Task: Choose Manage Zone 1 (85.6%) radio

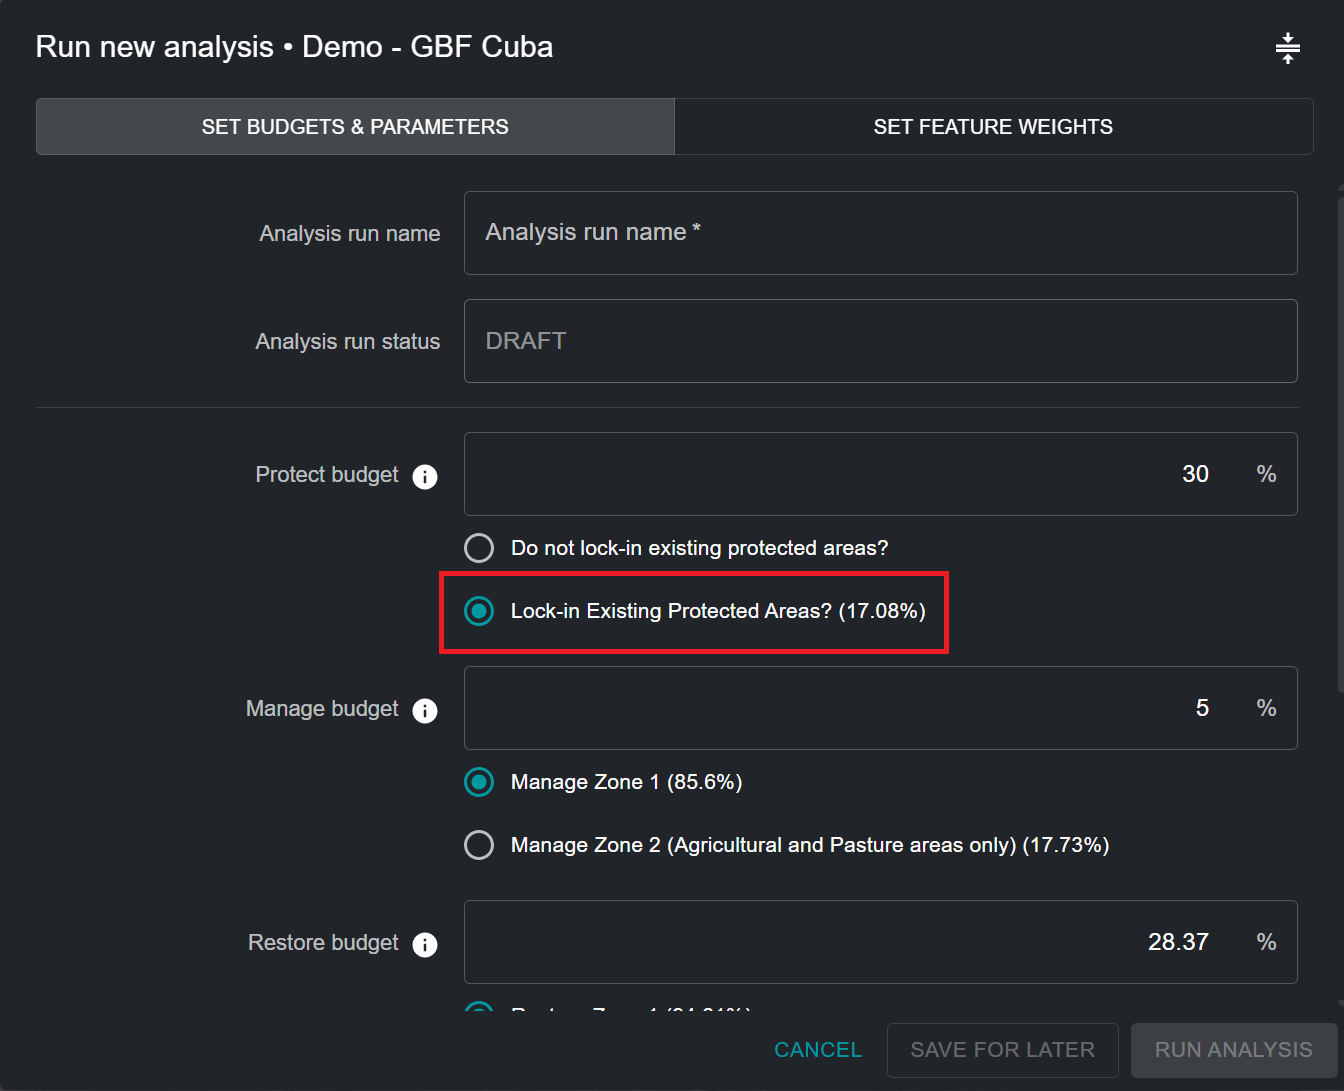Action: tap(479, 782)
